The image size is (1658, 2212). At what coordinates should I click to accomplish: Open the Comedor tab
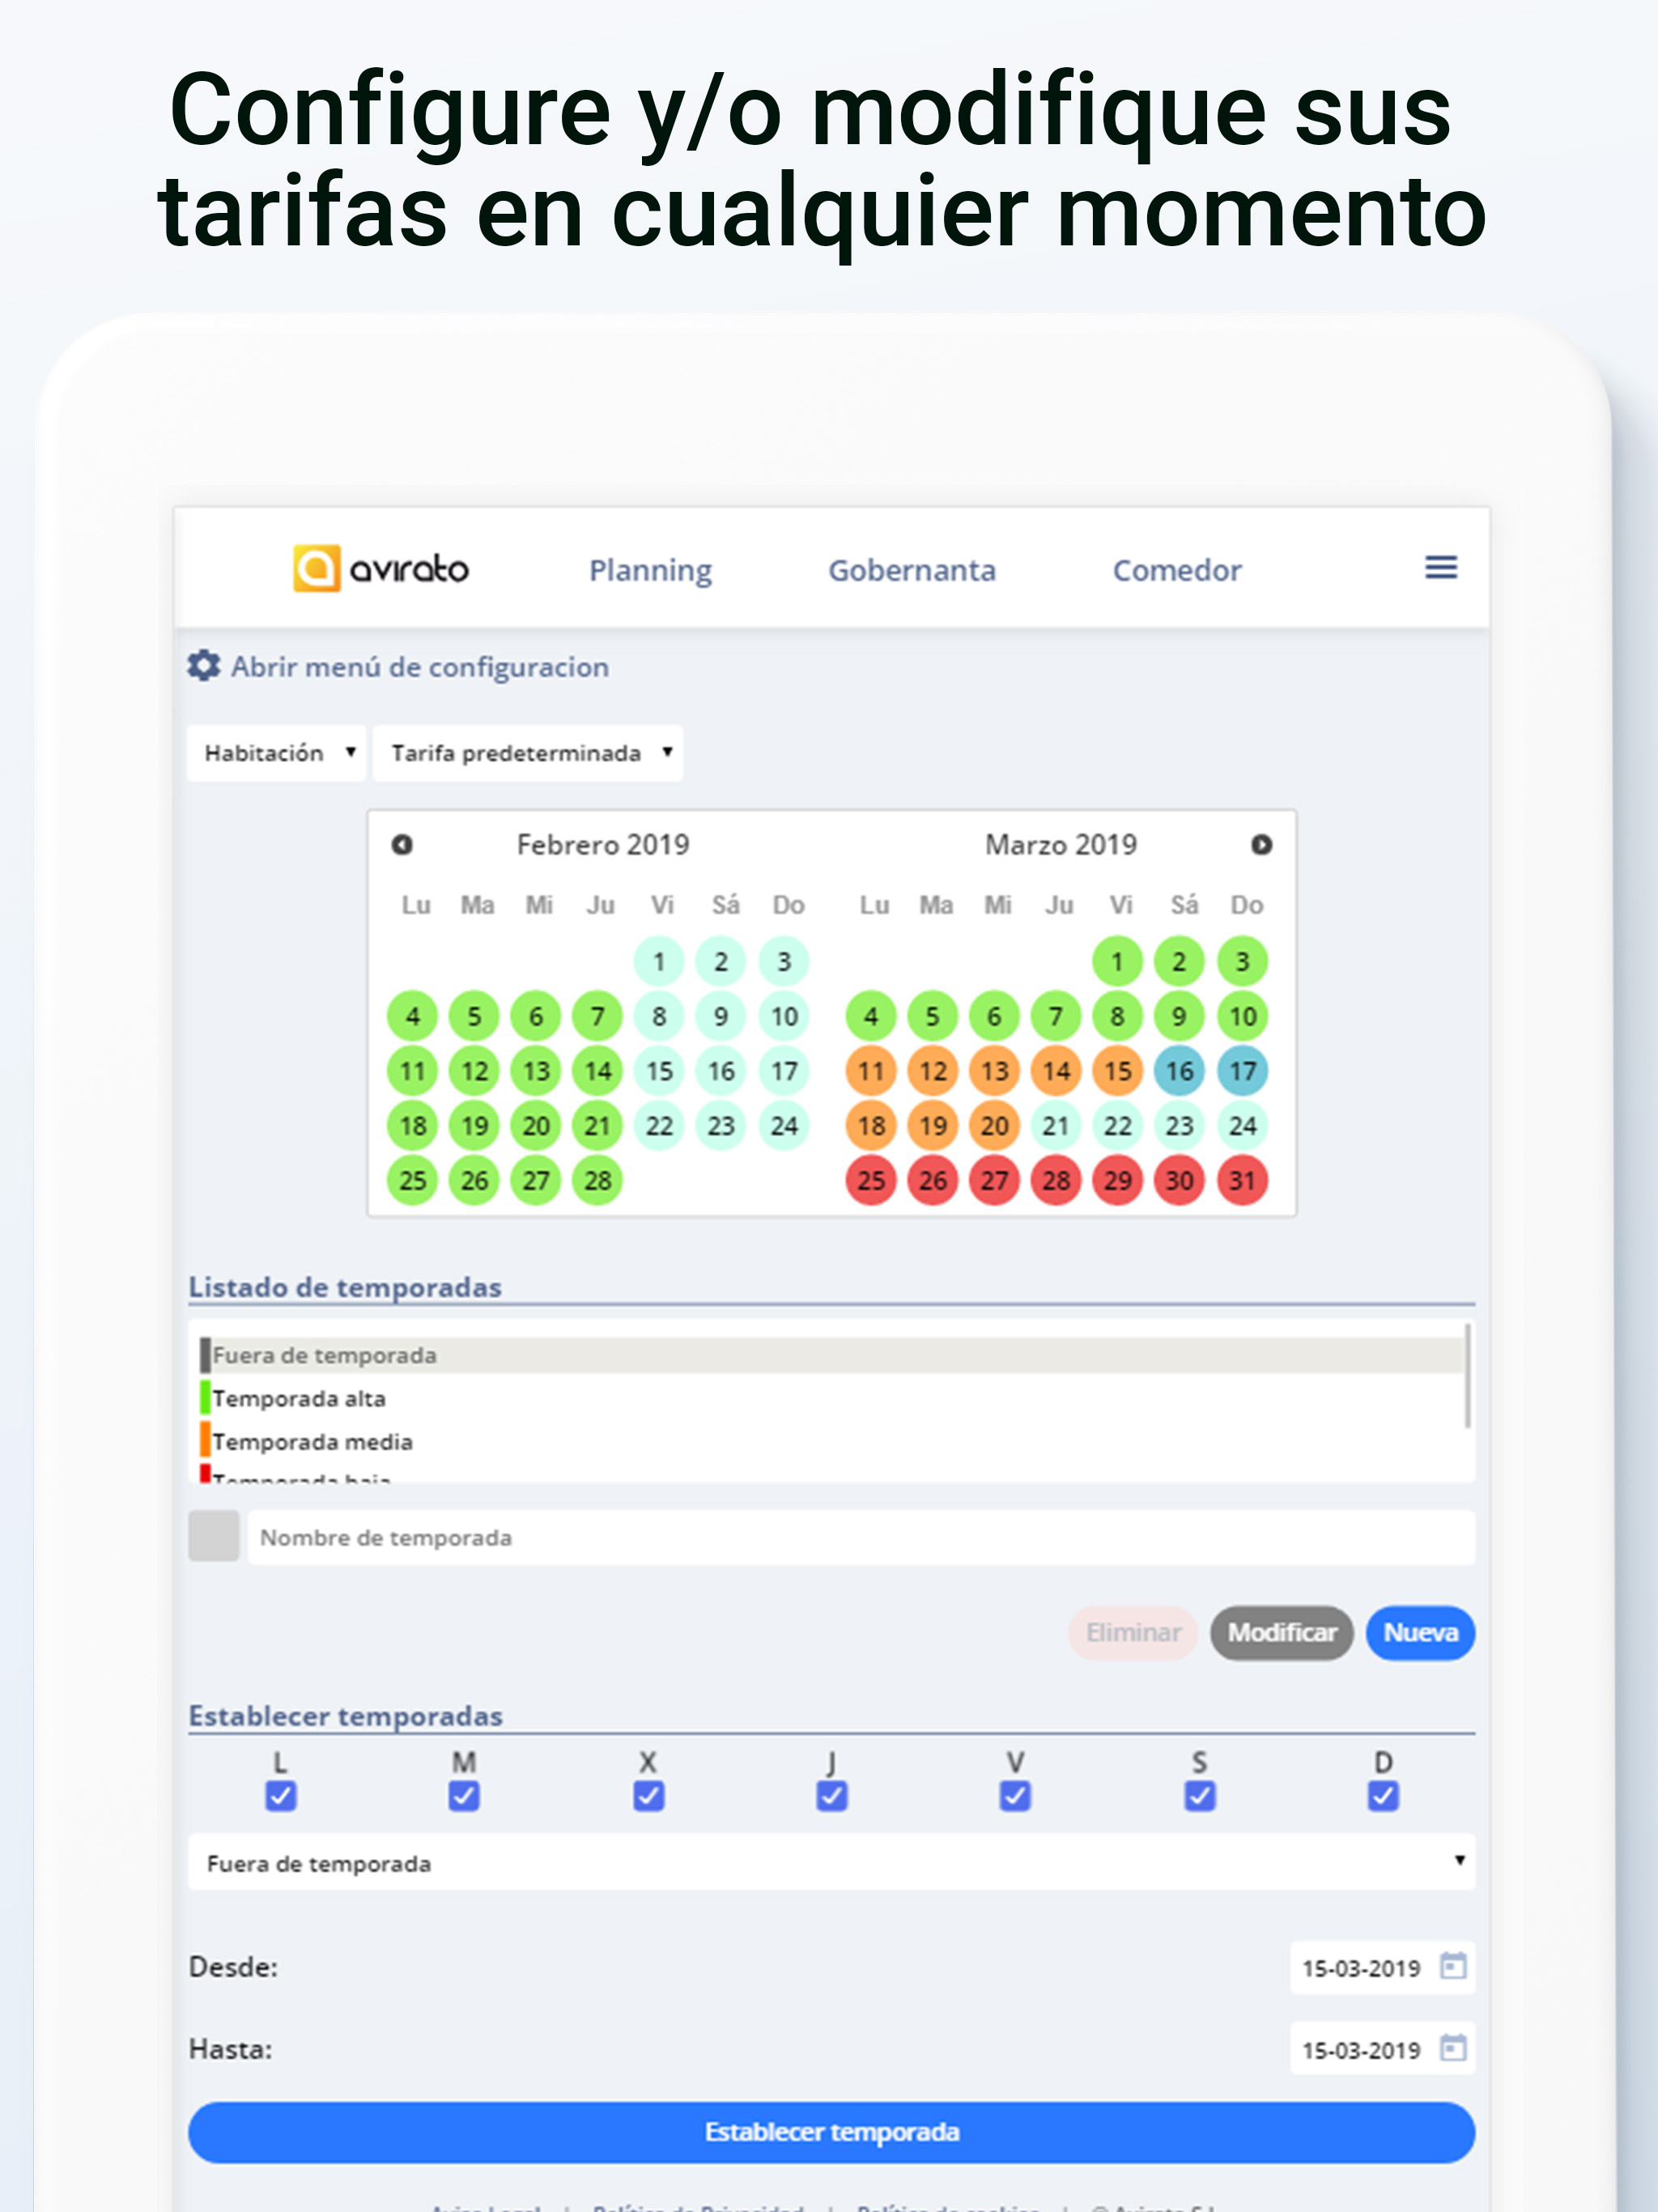point(1177,570)
